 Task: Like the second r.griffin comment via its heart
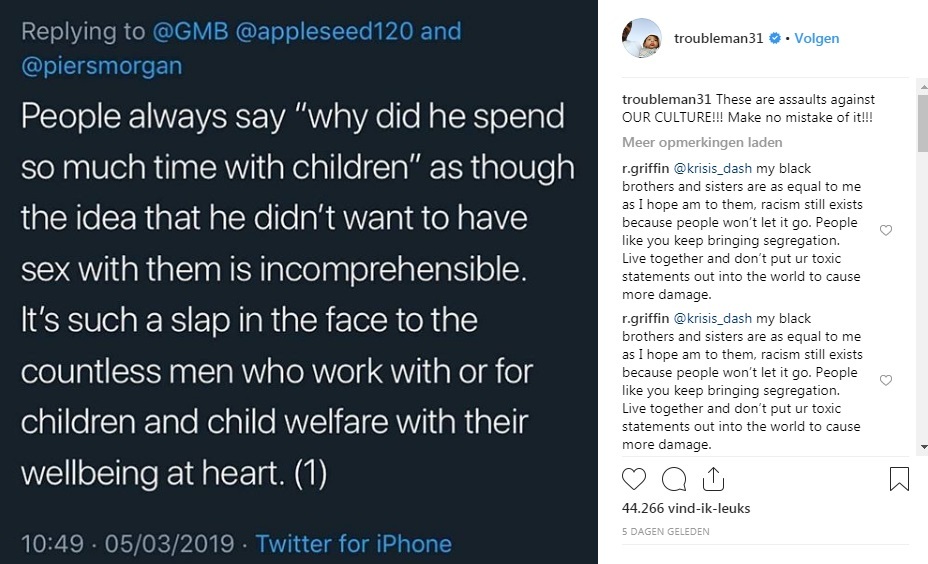point(885,380)
